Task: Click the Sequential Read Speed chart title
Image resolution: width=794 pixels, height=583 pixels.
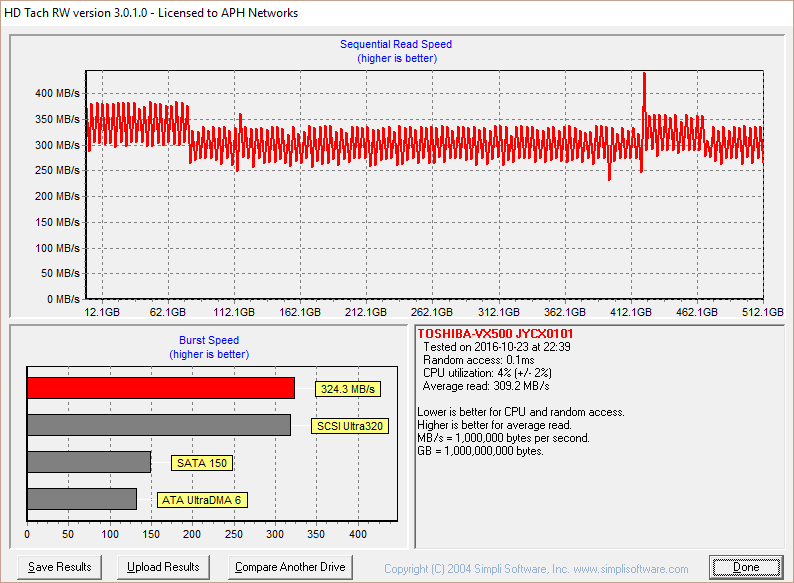Action: point(396,44)
